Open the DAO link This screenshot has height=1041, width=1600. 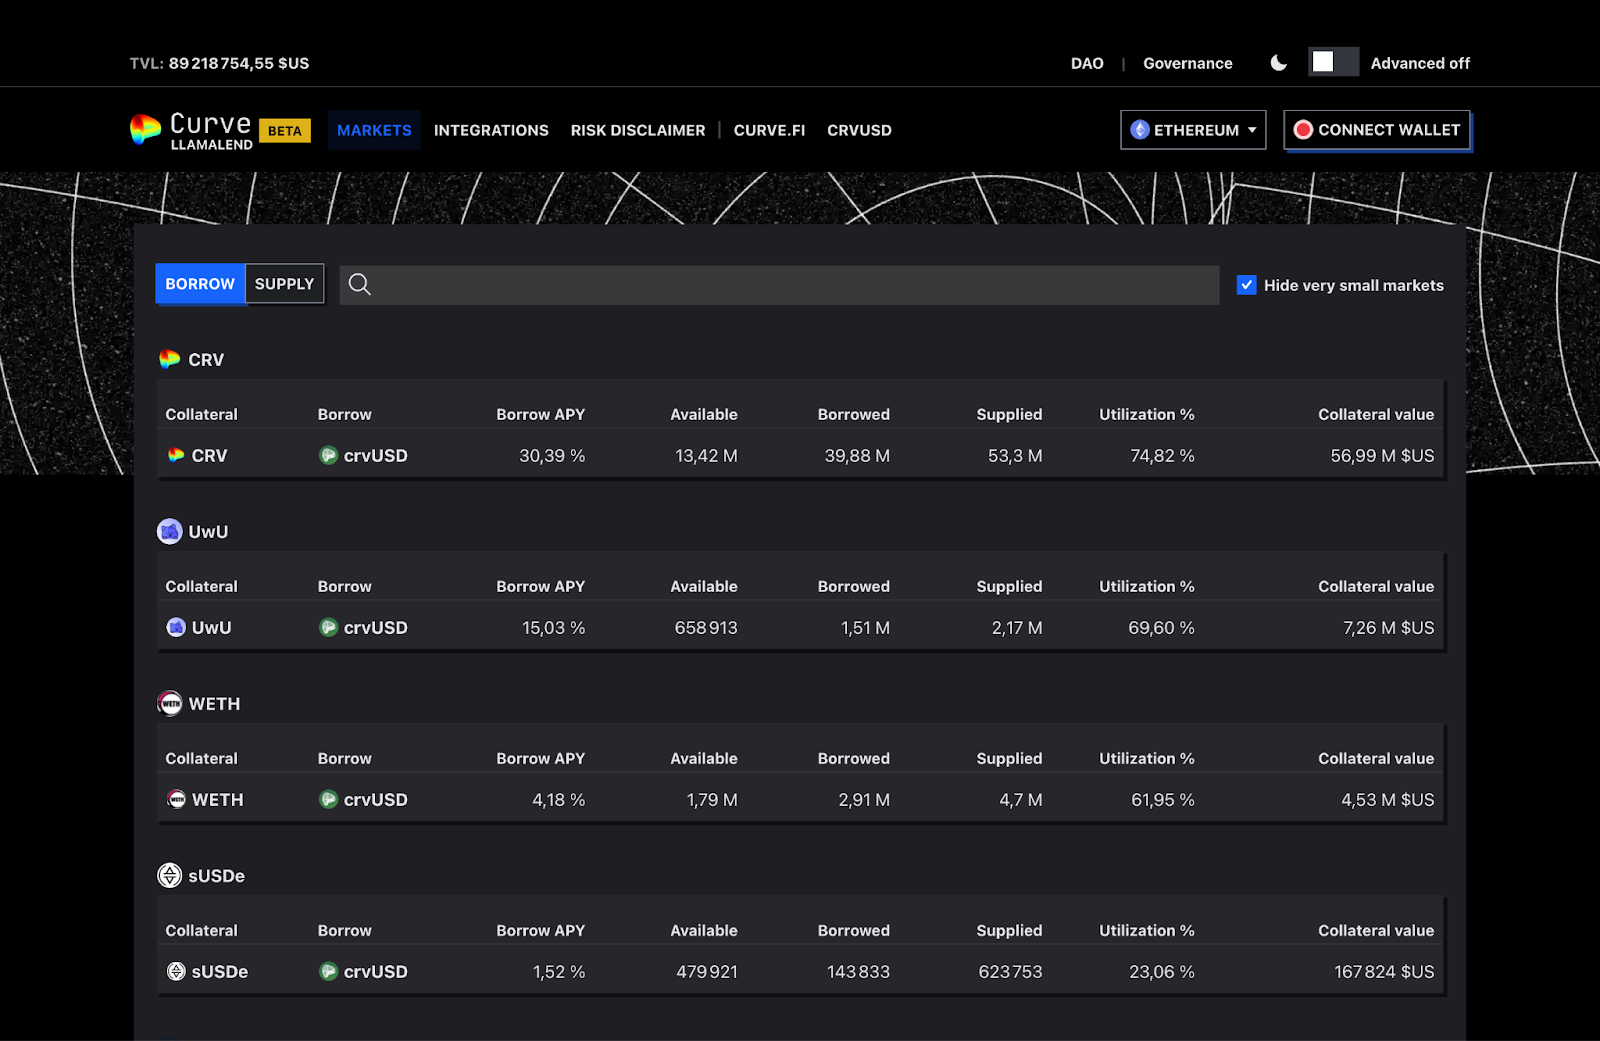[x=1087, y=63]
